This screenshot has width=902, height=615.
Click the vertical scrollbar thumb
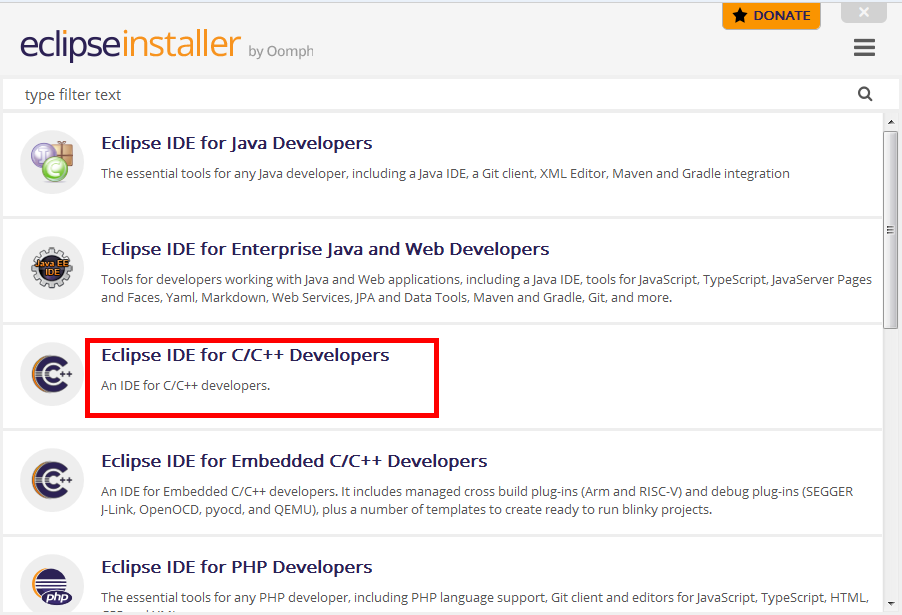pyautogui.click(x=890, y=228)
